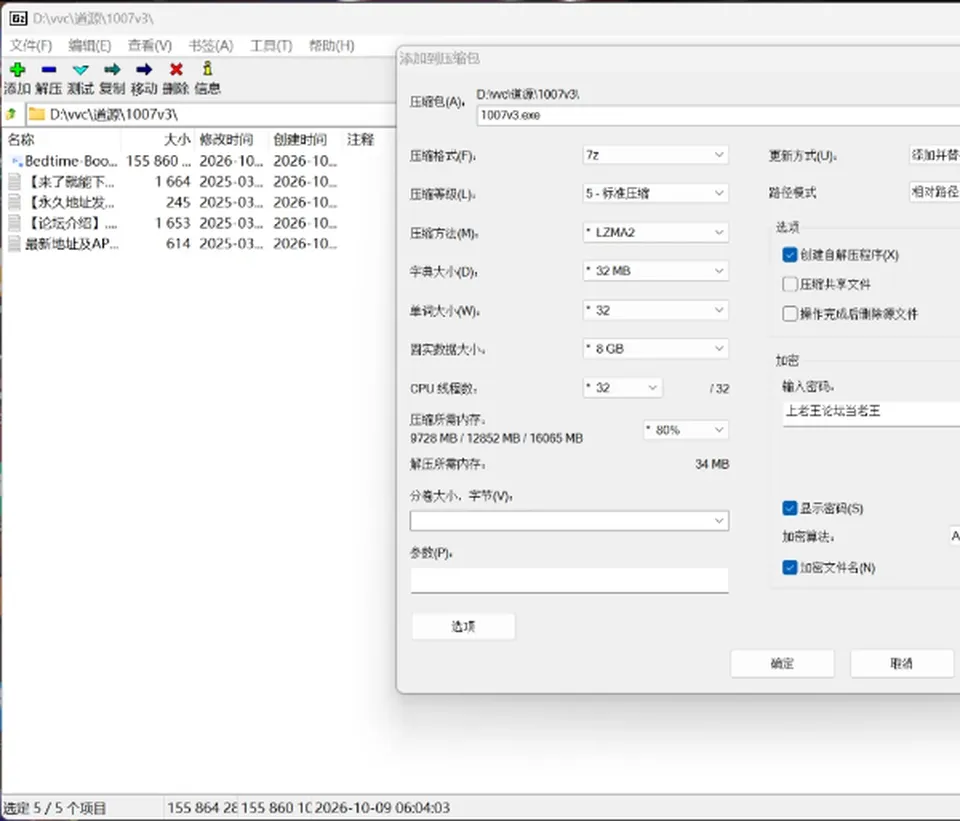This screenshot has height=821, width=960.
Task: Click the 取消 button
Action: point(901,664)
